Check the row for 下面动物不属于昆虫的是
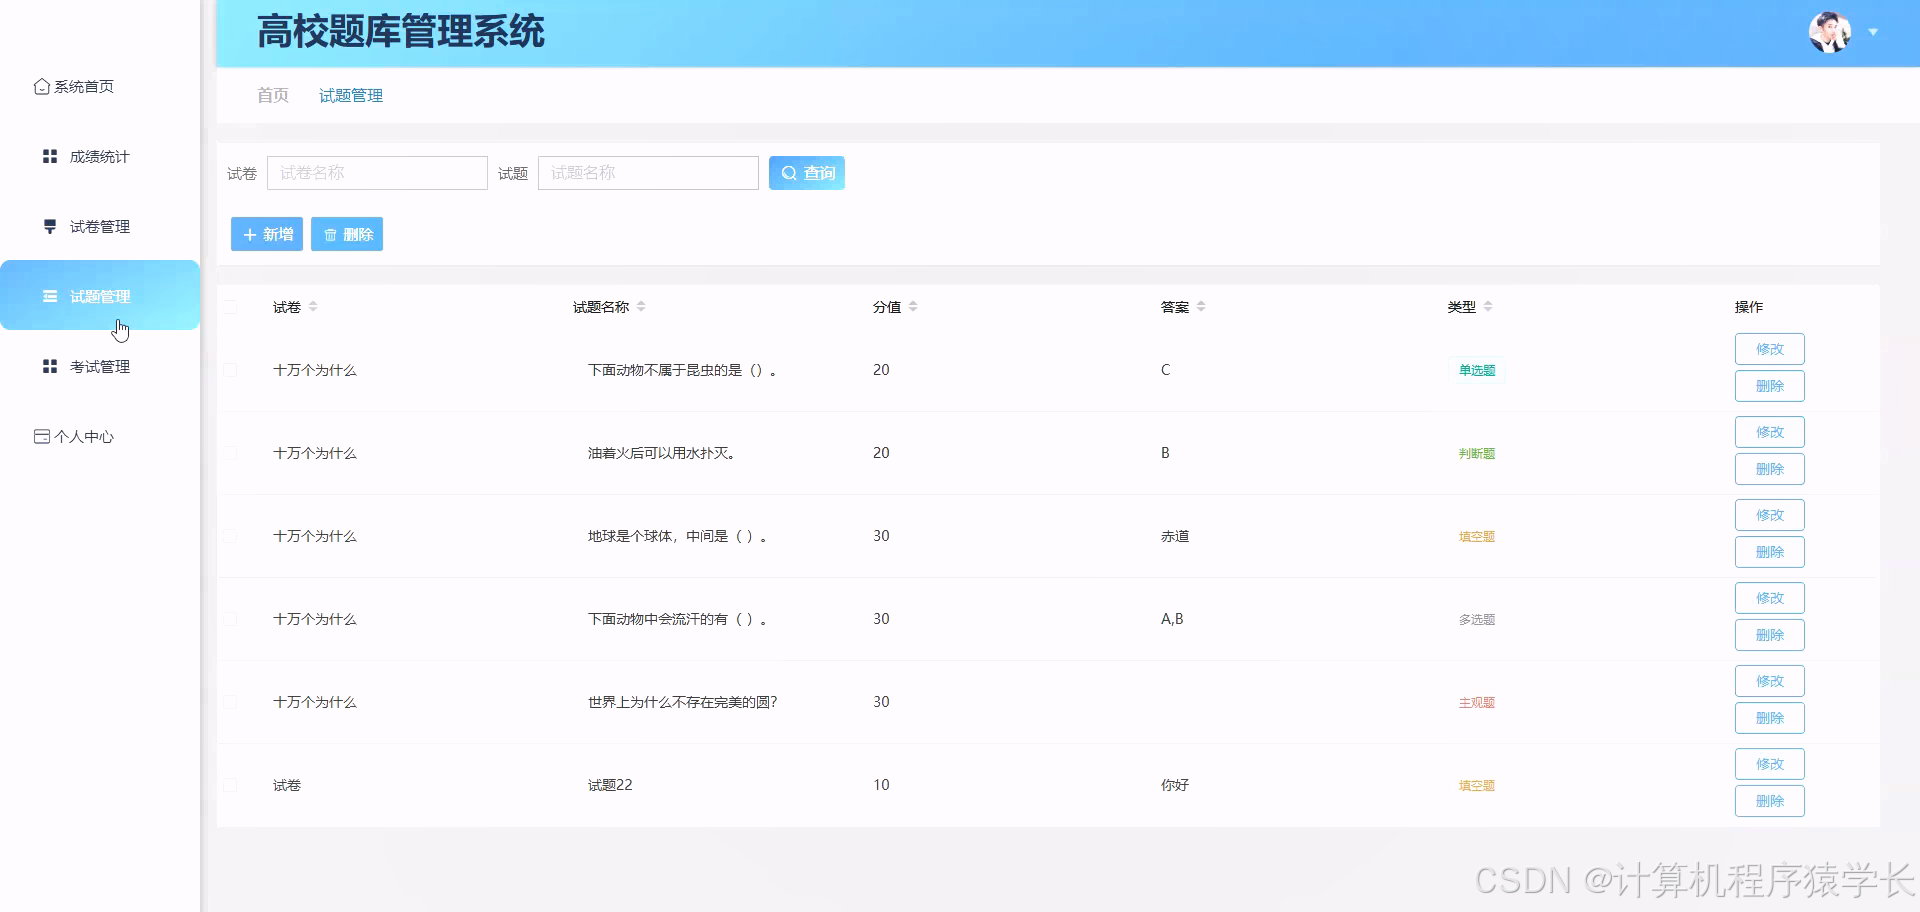Viewport: 1920px width, 912px height. point(230,370)
